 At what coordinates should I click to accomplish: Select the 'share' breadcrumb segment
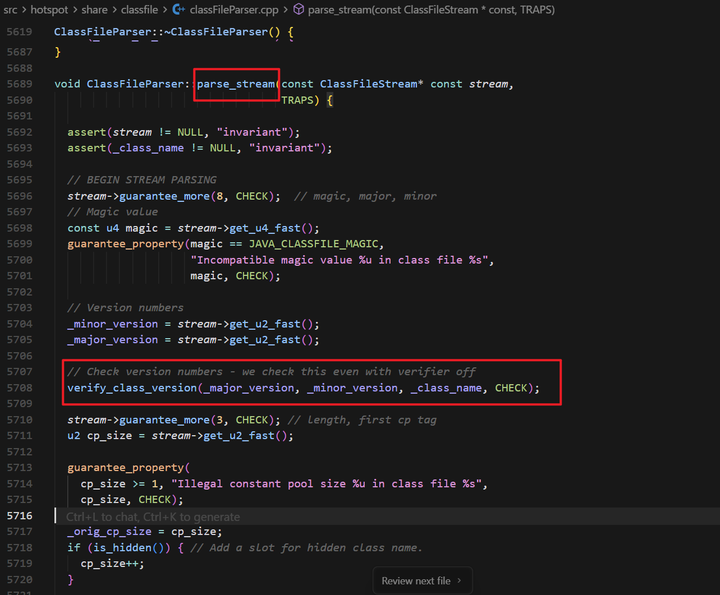[x=94, y=10]
